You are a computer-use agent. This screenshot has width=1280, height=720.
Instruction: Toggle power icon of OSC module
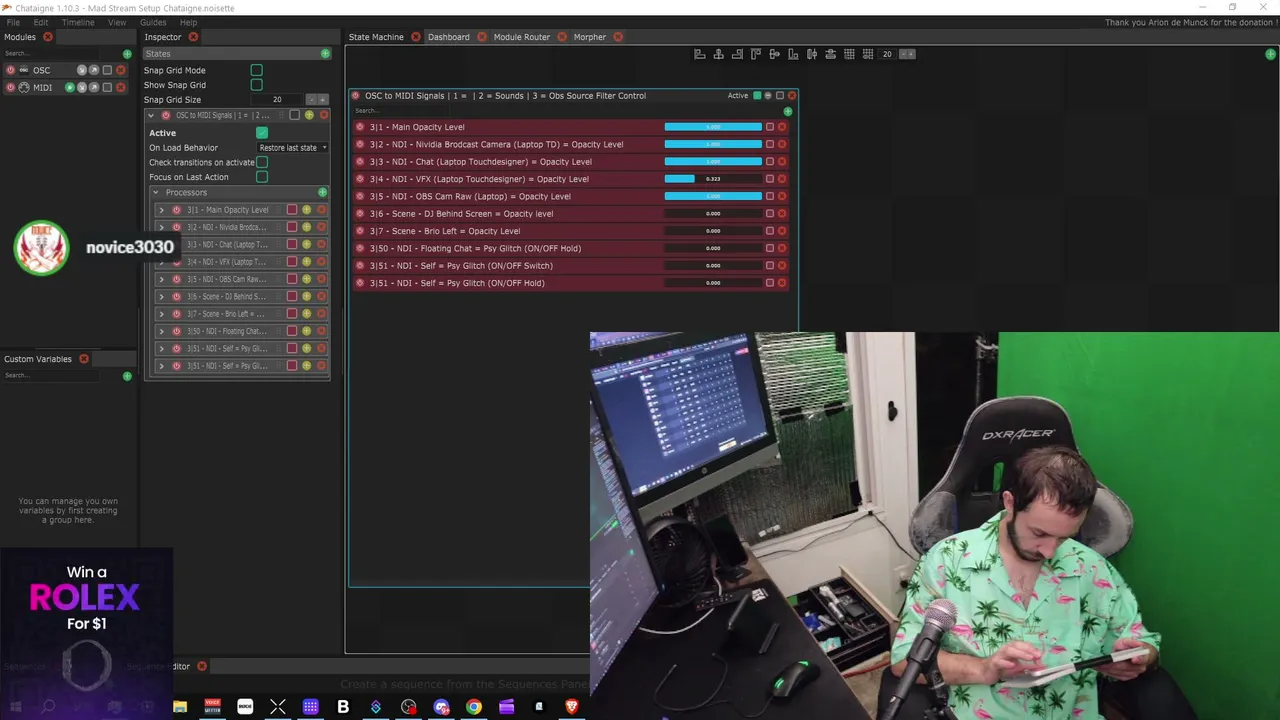[10, 70]
